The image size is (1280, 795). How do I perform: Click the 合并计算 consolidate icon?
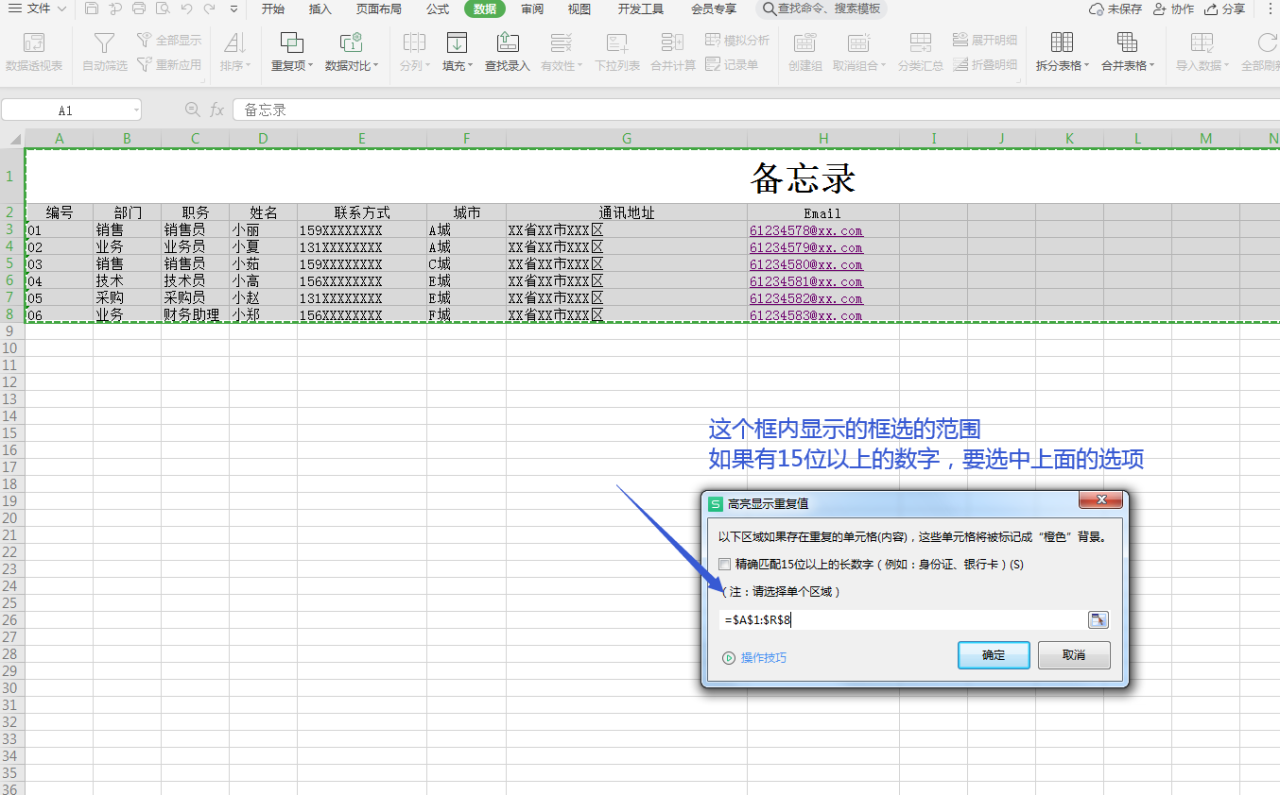coord(673,42)
